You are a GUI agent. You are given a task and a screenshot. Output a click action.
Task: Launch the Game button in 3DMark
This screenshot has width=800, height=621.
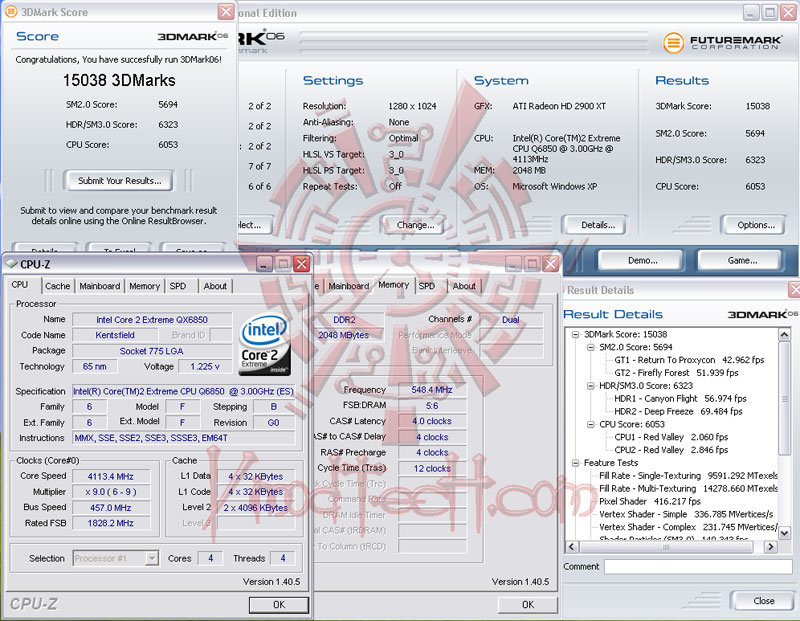[740, 260]
